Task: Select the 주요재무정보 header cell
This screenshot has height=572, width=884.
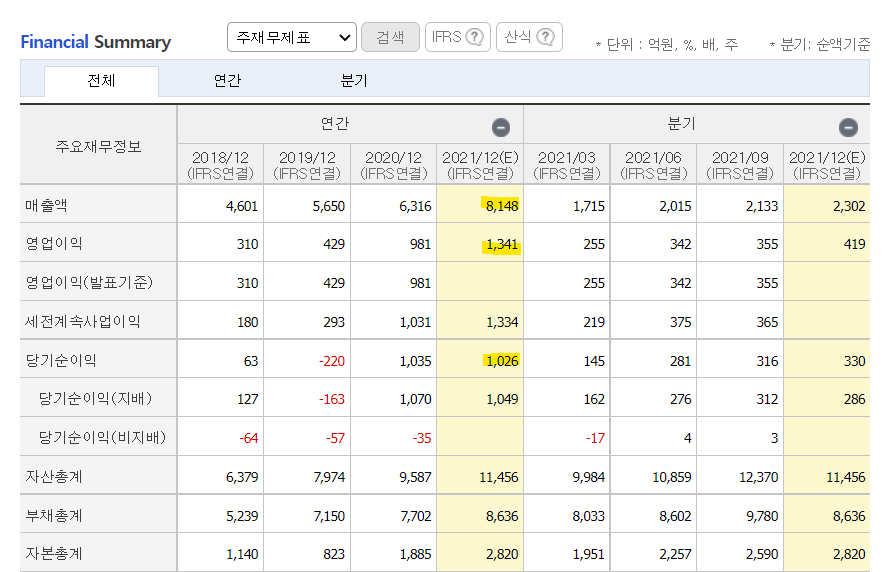Action: tap(98, 147)
